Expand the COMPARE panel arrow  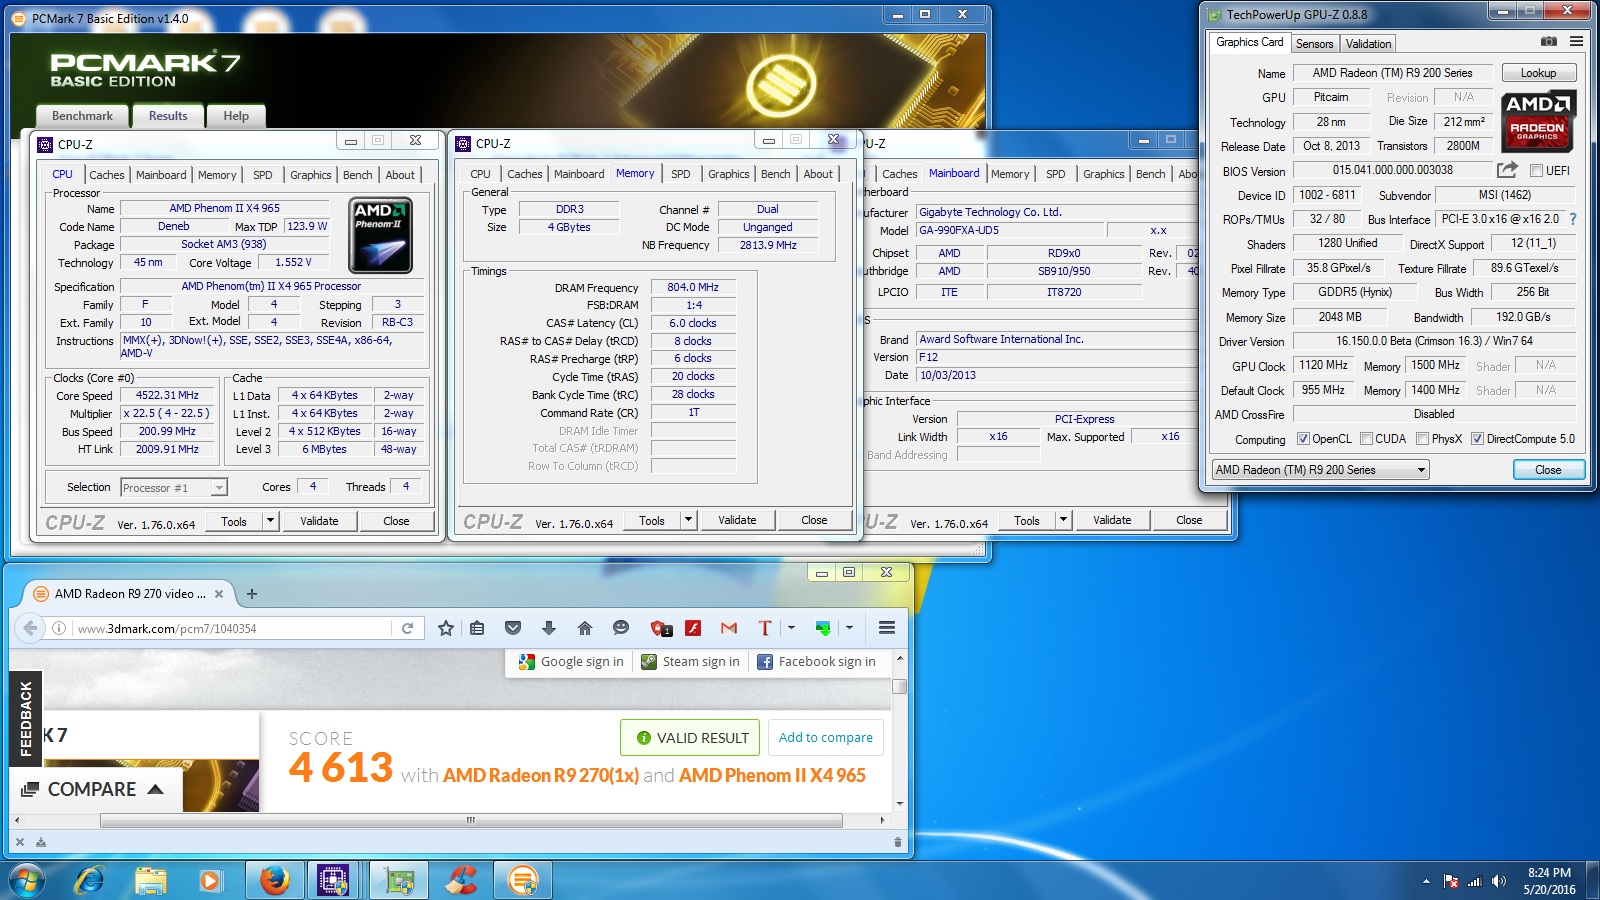coord(155,789)
